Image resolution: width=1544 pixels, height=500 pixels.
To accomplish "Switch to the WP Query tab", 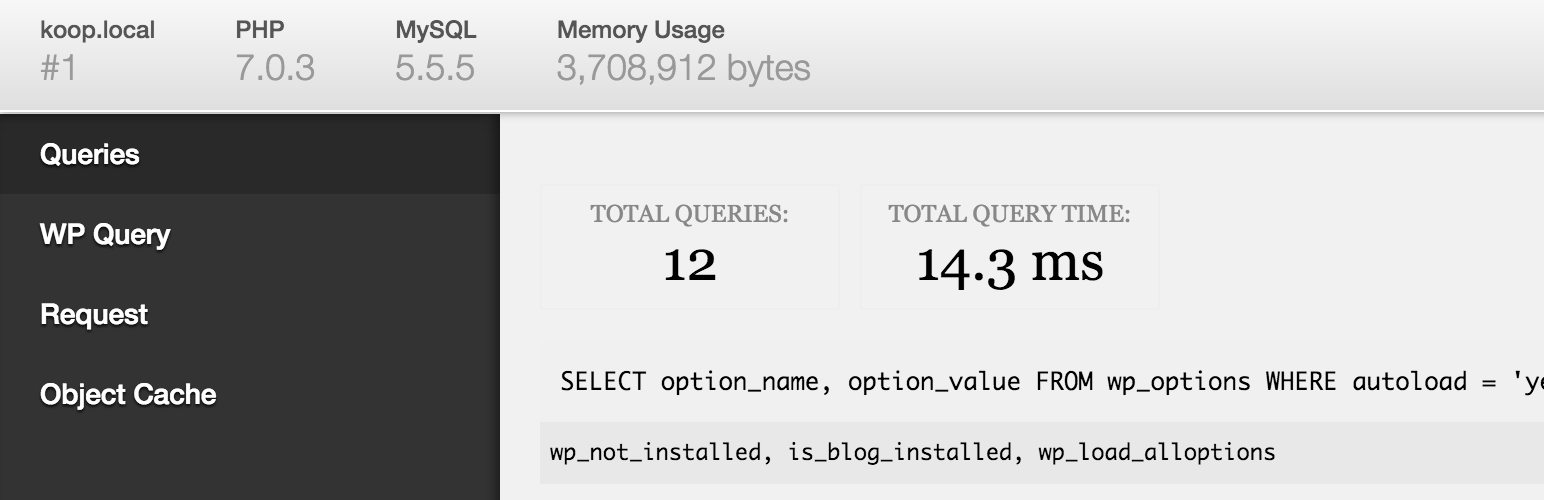I will pyautogui.click(x=105, y=235).
